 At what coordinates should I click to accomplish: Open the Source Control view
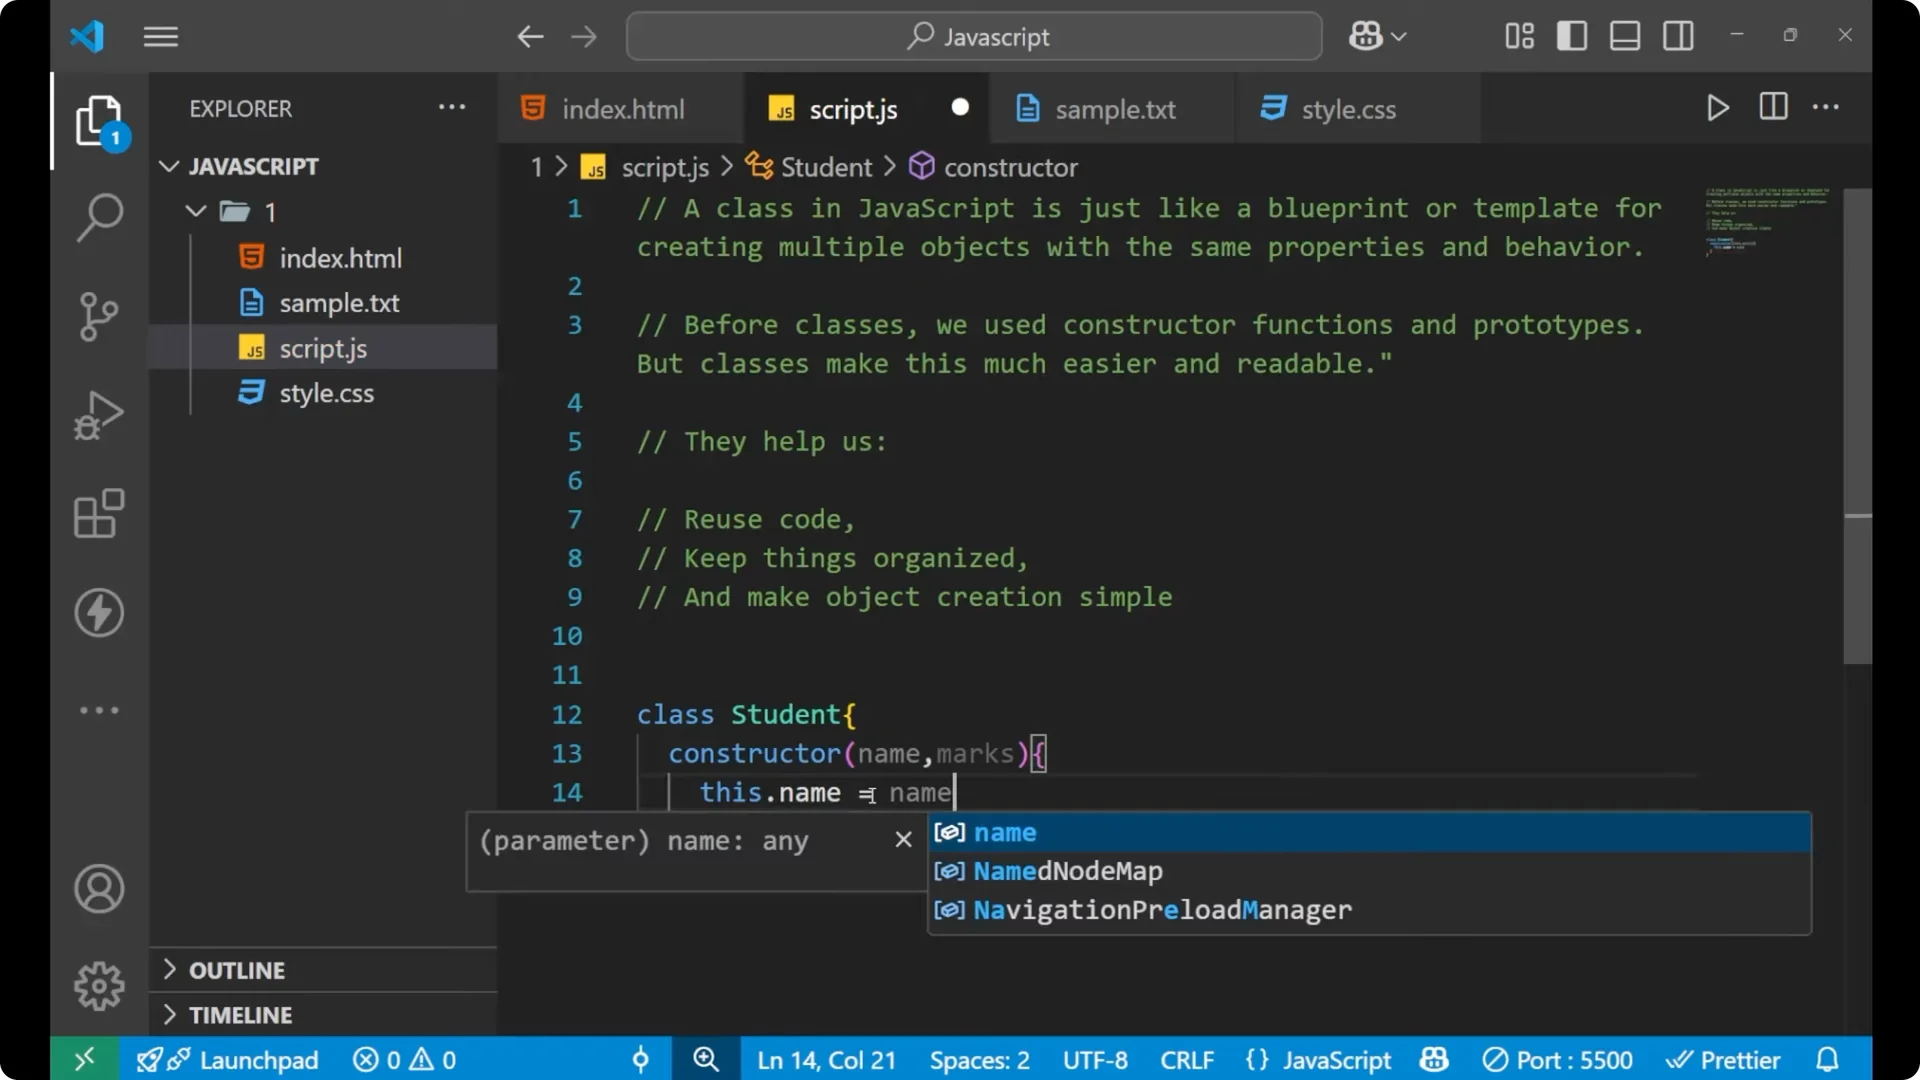point(99,316)
